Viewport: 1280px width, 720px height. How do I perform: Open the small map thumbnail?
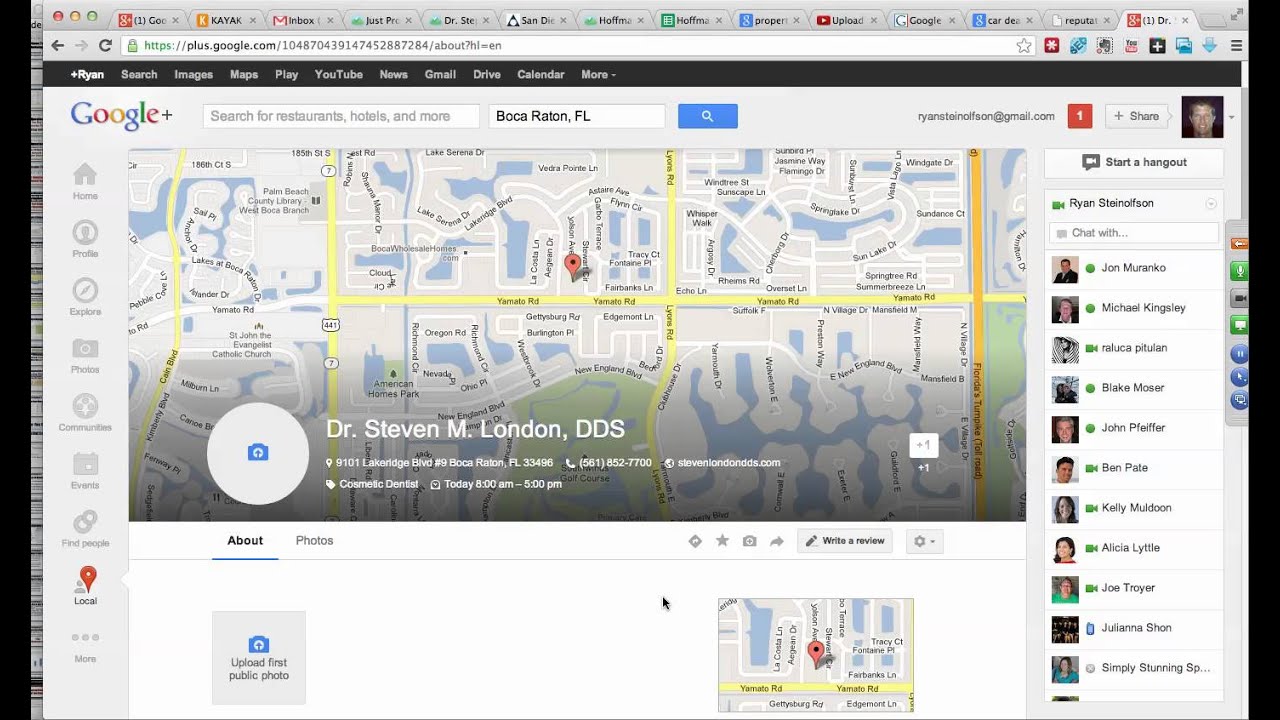[x=816, y=655]
